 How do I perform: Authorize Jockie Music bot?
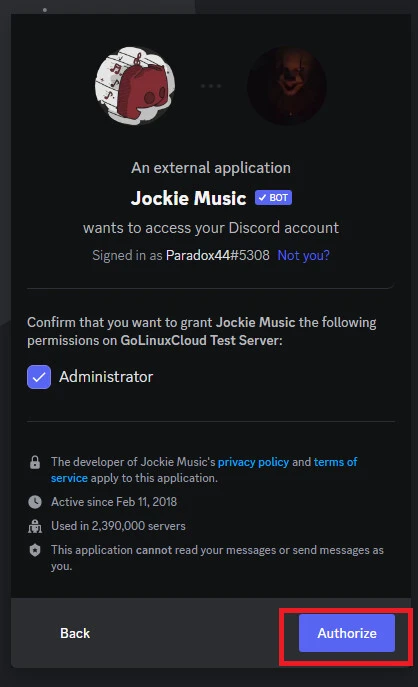(347, 633)
